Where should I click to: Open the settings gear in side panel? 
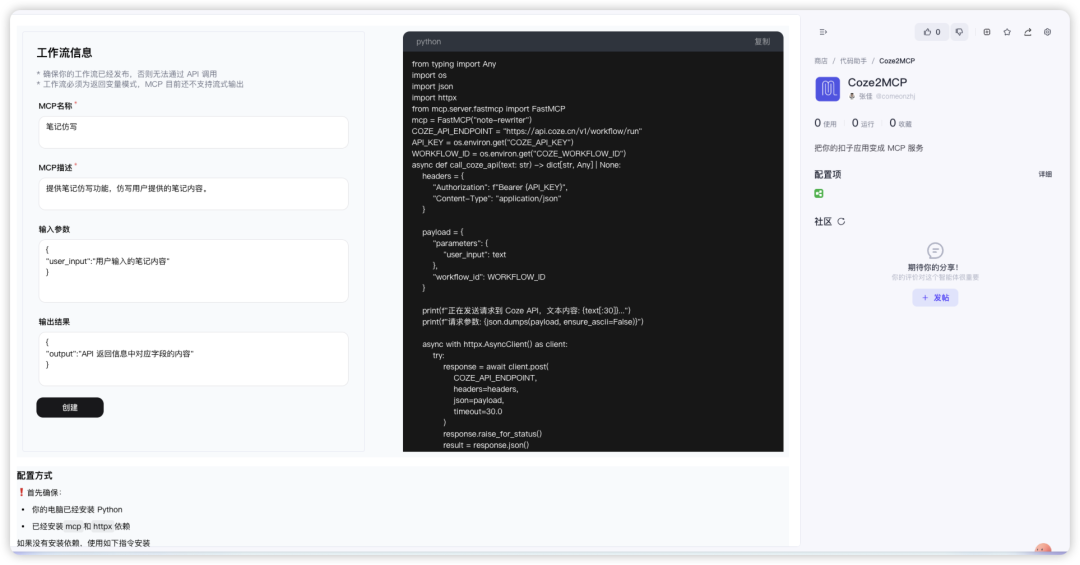tap(1048, 32)
